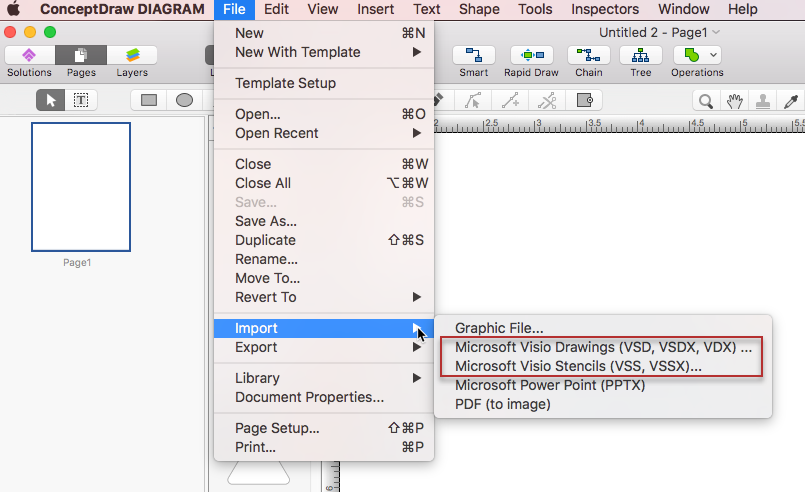This screenshot has width=805, height=492.
Task: Import Microsoft Visio Drawings (VSD, VSDX, VDX)
Action: click(603, 347)
